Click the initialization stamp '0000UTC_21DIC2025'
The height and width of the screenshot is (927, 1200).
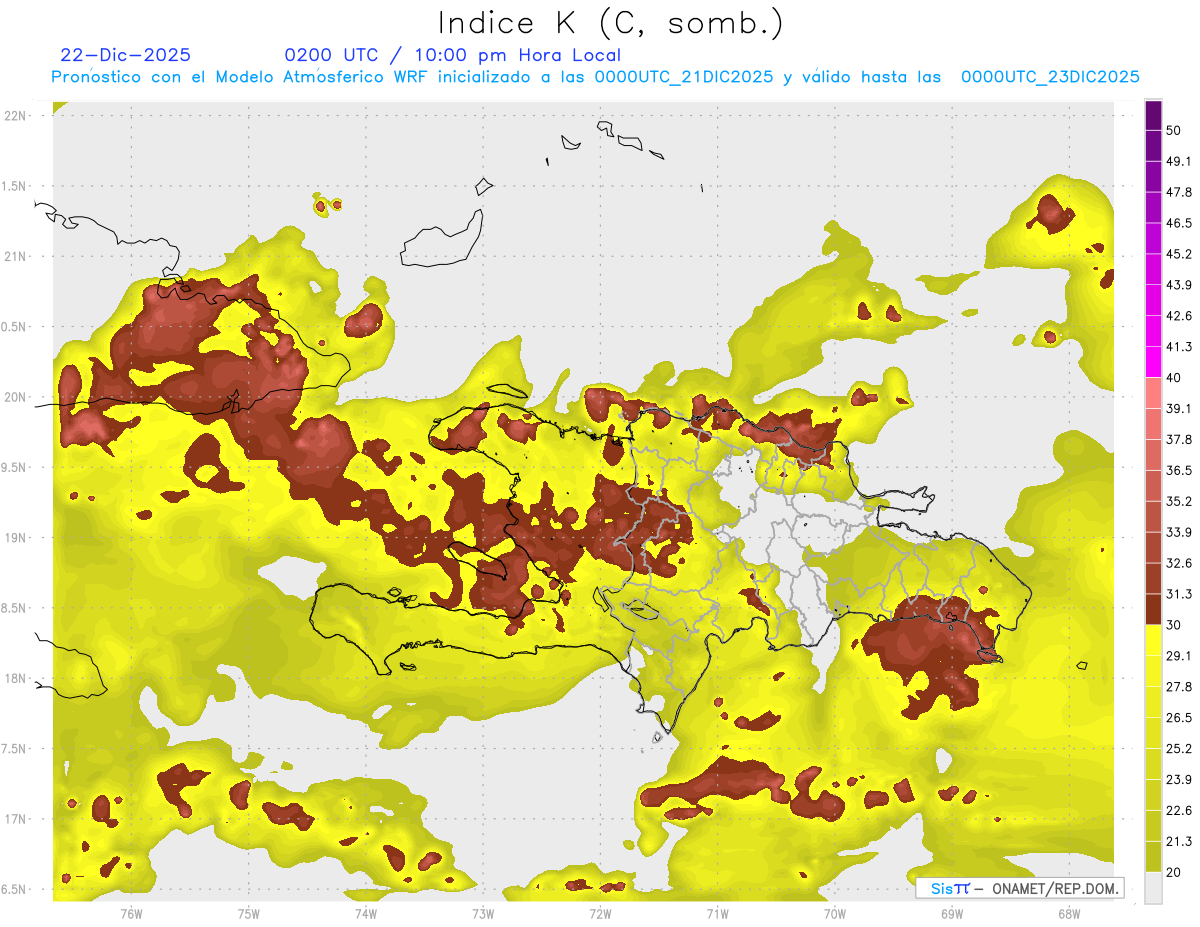(x=684, y=77)
